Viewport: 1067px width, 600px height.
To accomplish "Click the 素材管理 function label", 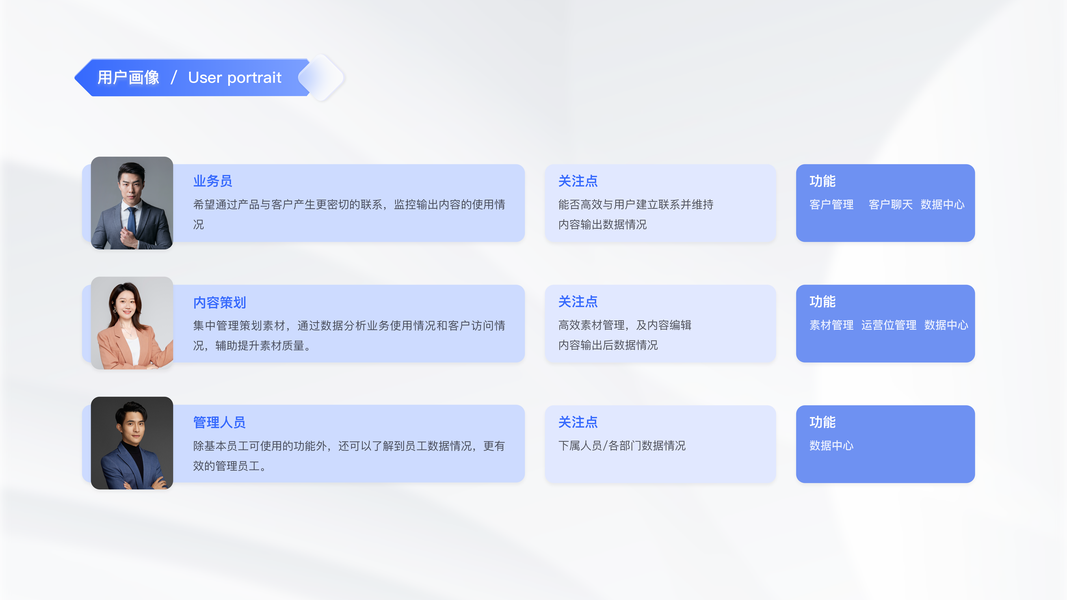I will (x=831, y=325).
